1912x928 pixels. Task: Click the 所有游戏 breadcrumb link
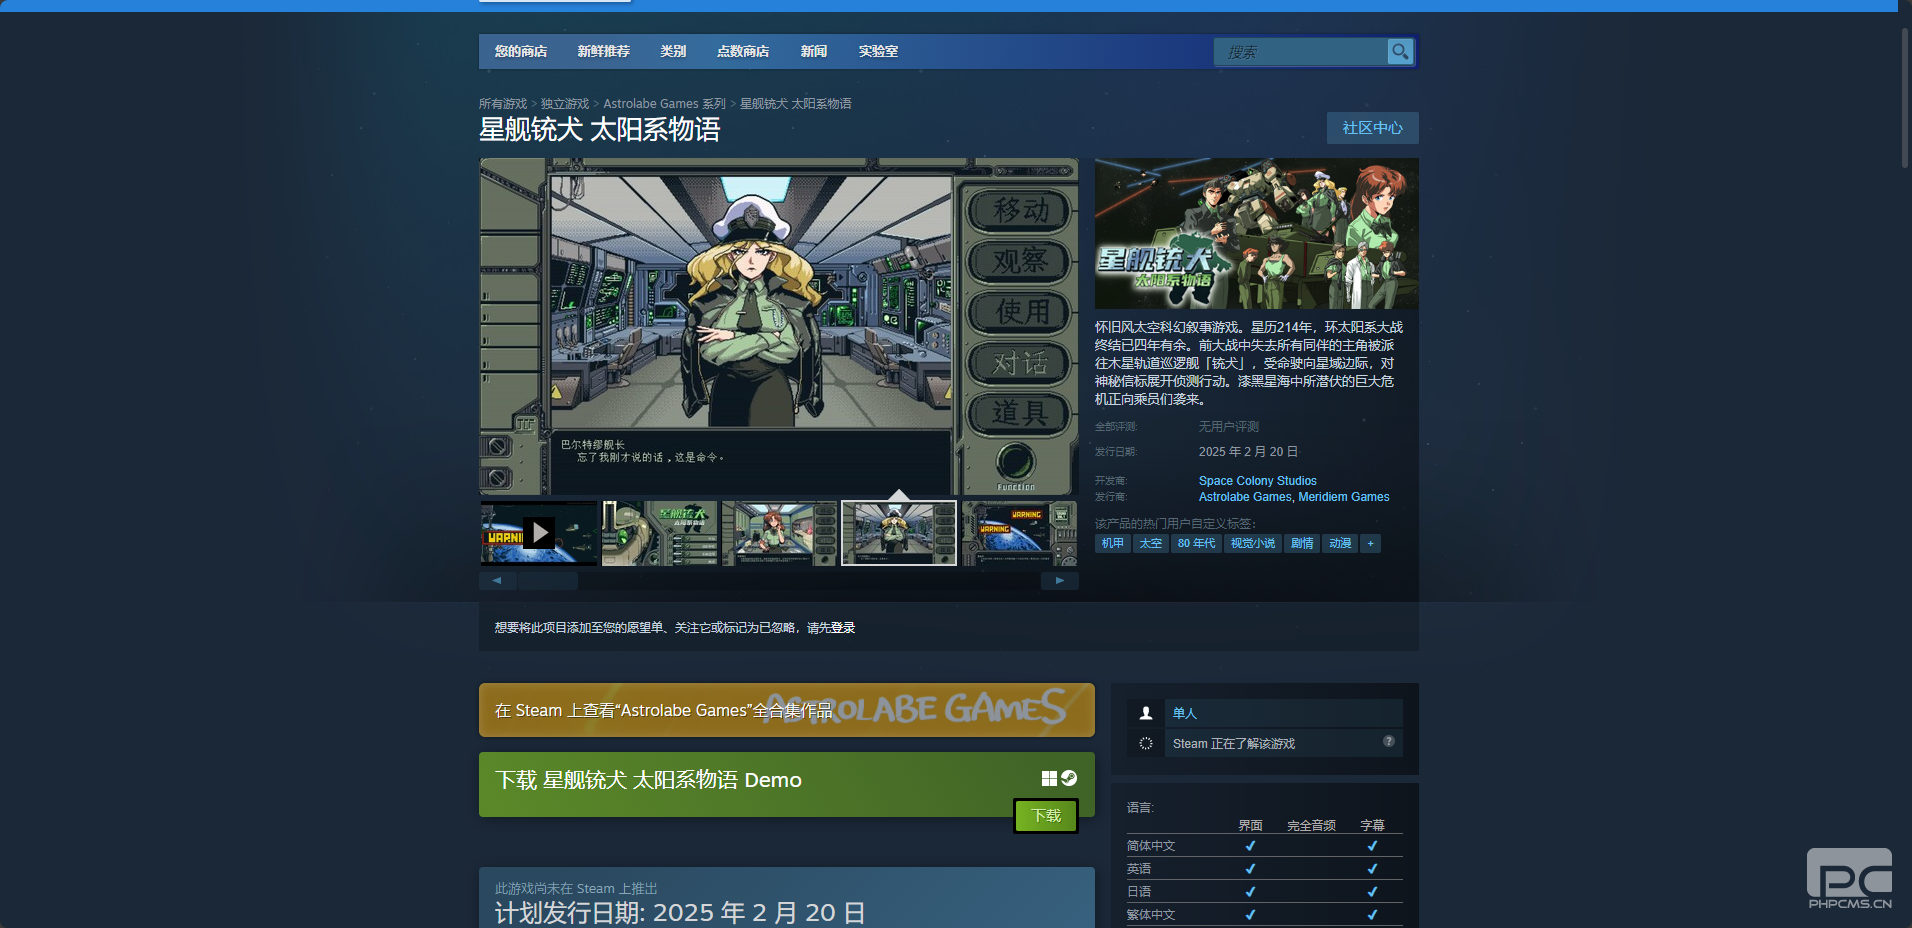point(503,104)
